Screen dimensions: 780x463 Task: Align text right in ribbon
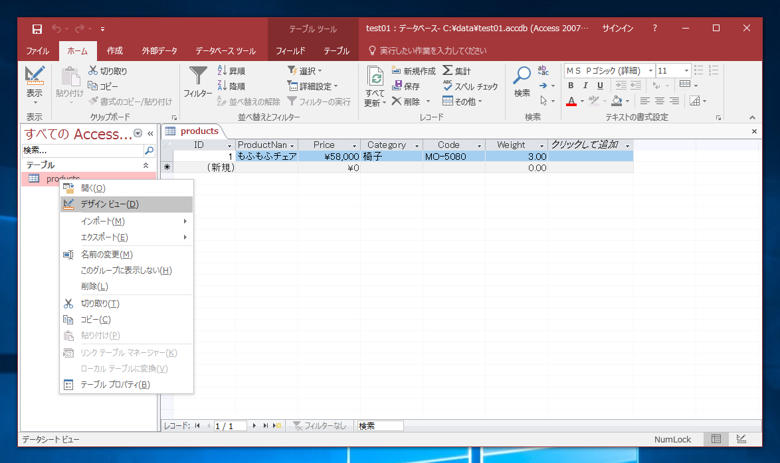[675, 101]
